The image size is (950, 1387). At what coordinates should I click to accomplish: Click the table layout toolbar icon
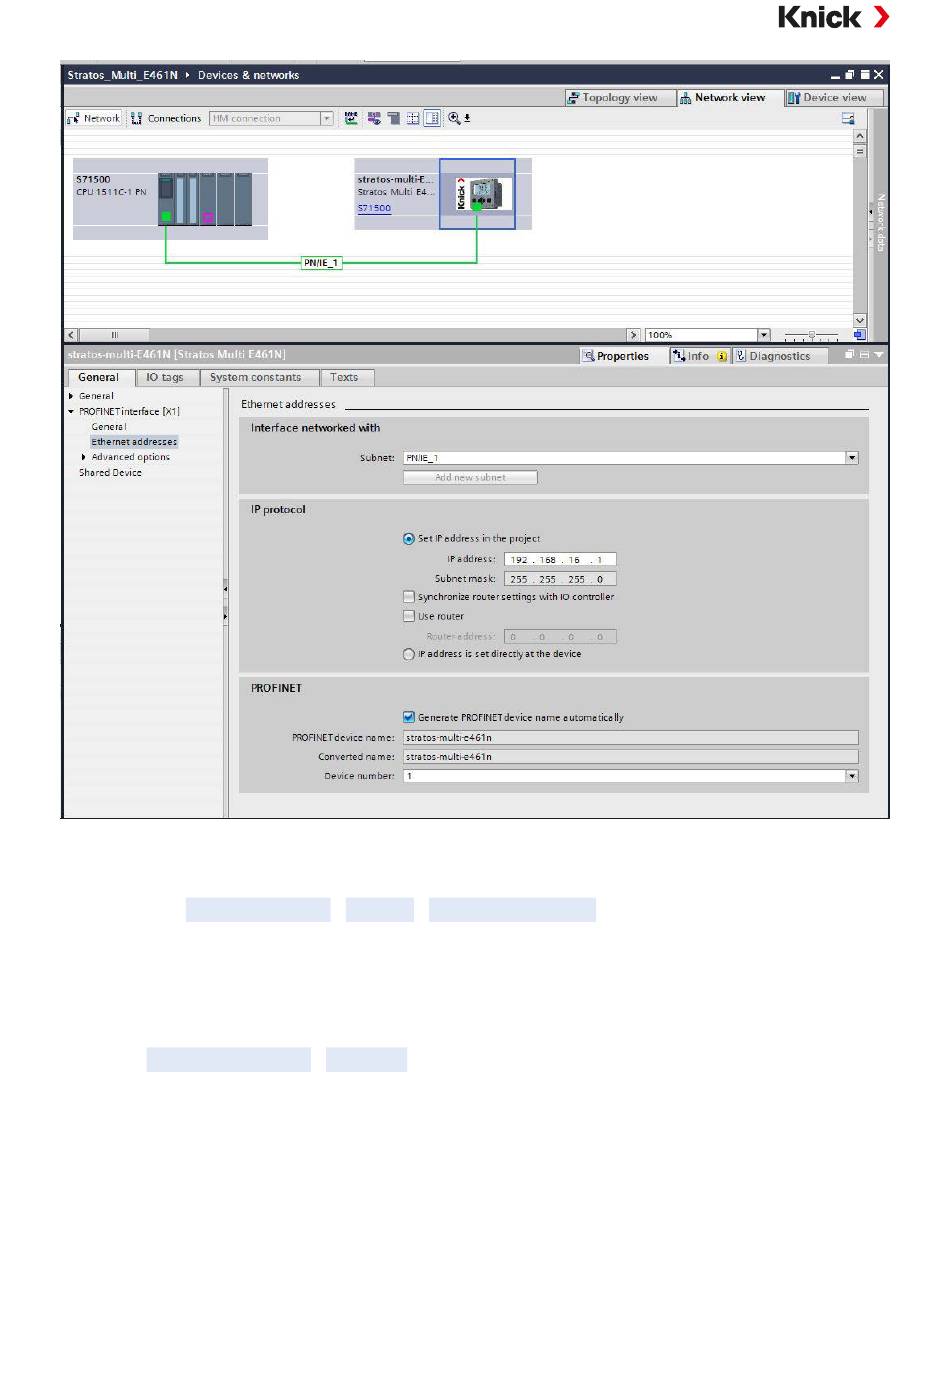pos(412,118)
